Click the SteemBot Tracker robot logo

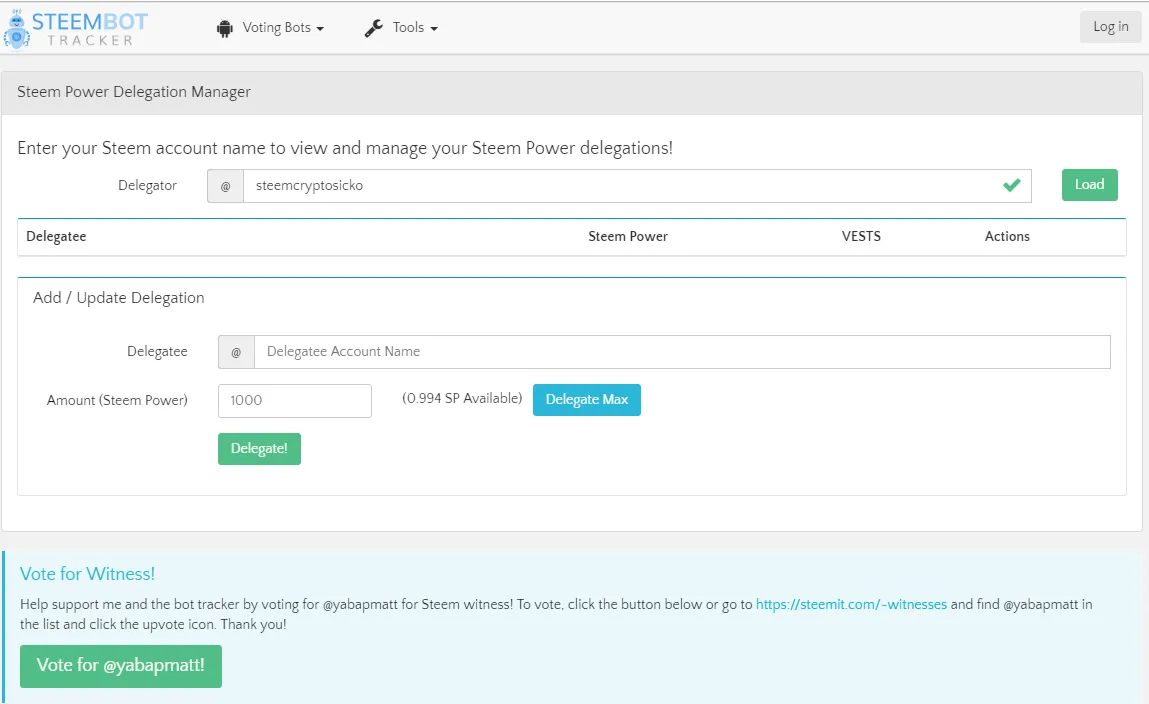[16, 29]
